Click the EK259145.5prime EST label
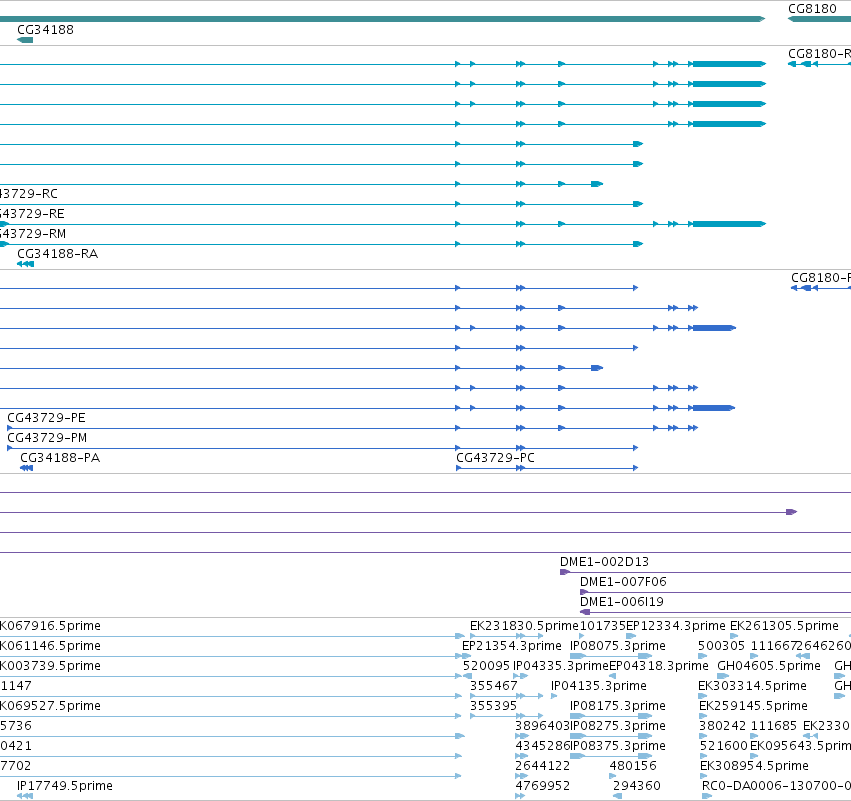The width and height of the screenshot is (851, 801). 753,706
